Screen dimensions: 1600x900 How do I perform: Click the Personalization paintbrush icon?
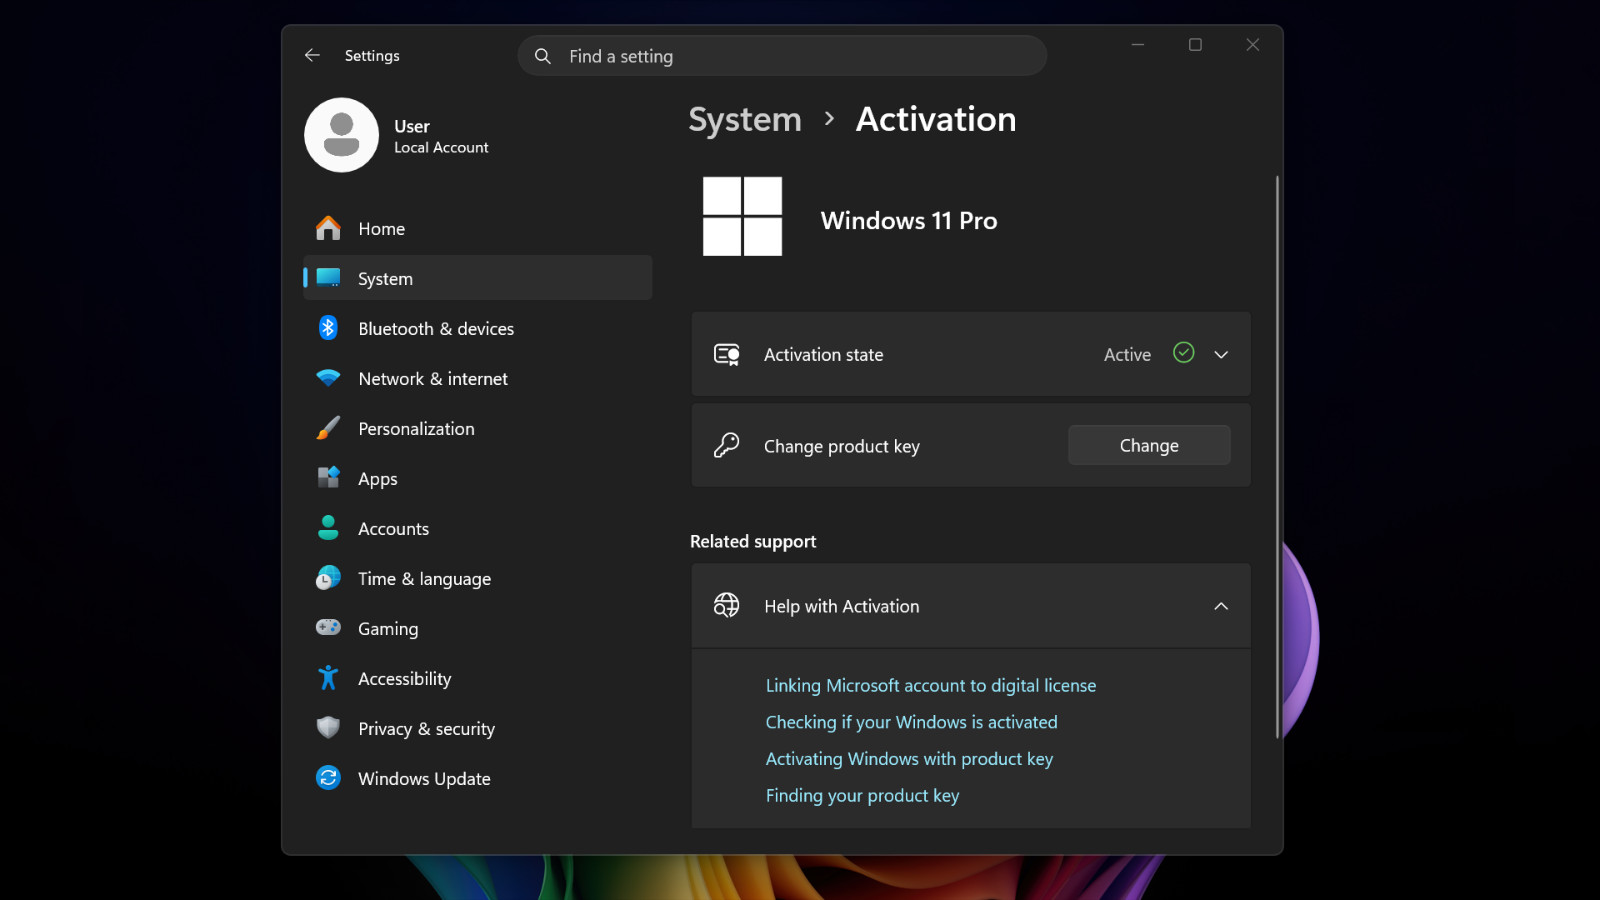[x=328, y=428]
